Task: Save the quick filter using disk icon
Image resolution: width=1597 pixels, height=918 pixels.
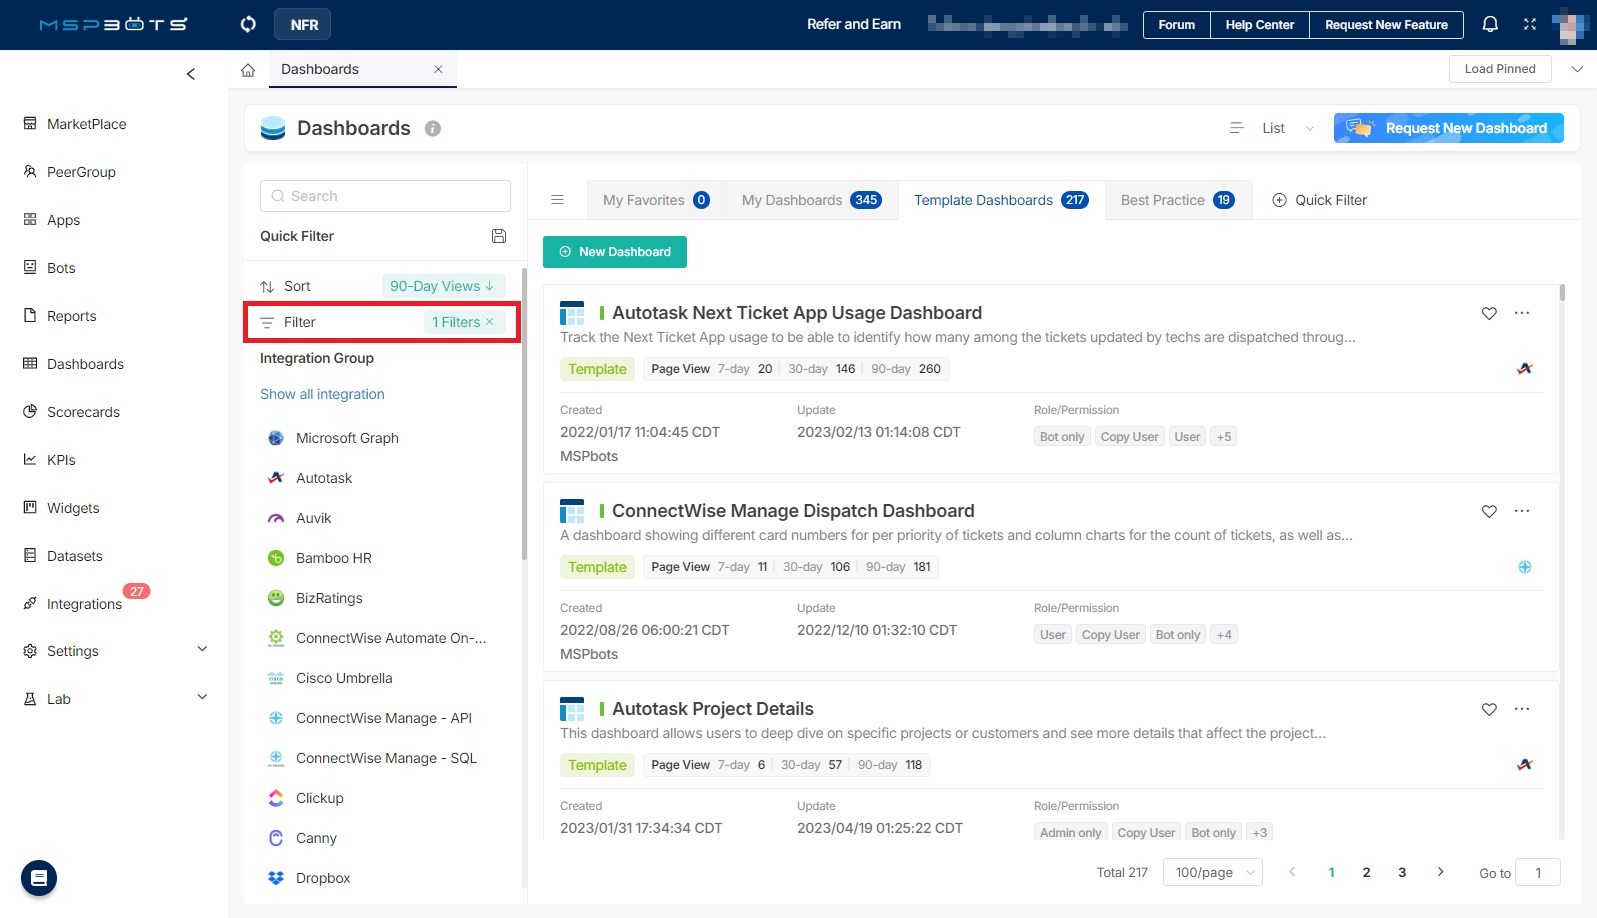Action: point(499,236)
